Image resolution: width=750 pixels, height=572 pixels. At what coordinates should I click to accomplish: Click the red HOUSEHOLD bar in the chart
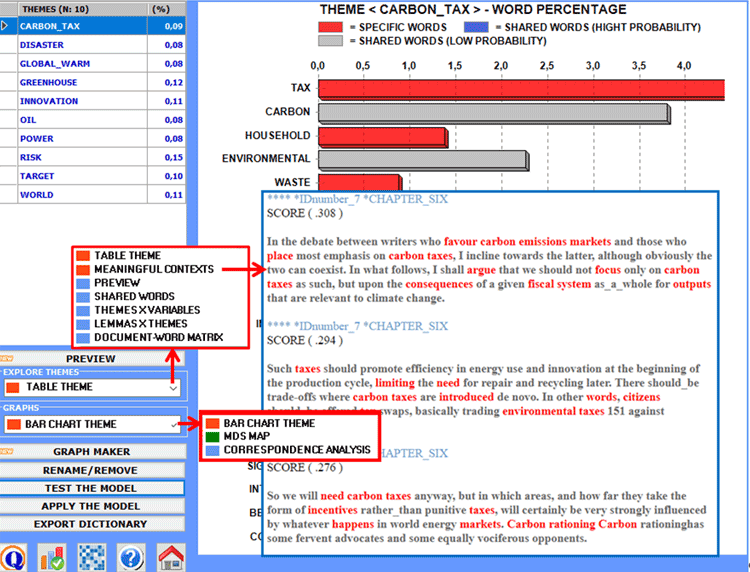[x=383, y=137]
